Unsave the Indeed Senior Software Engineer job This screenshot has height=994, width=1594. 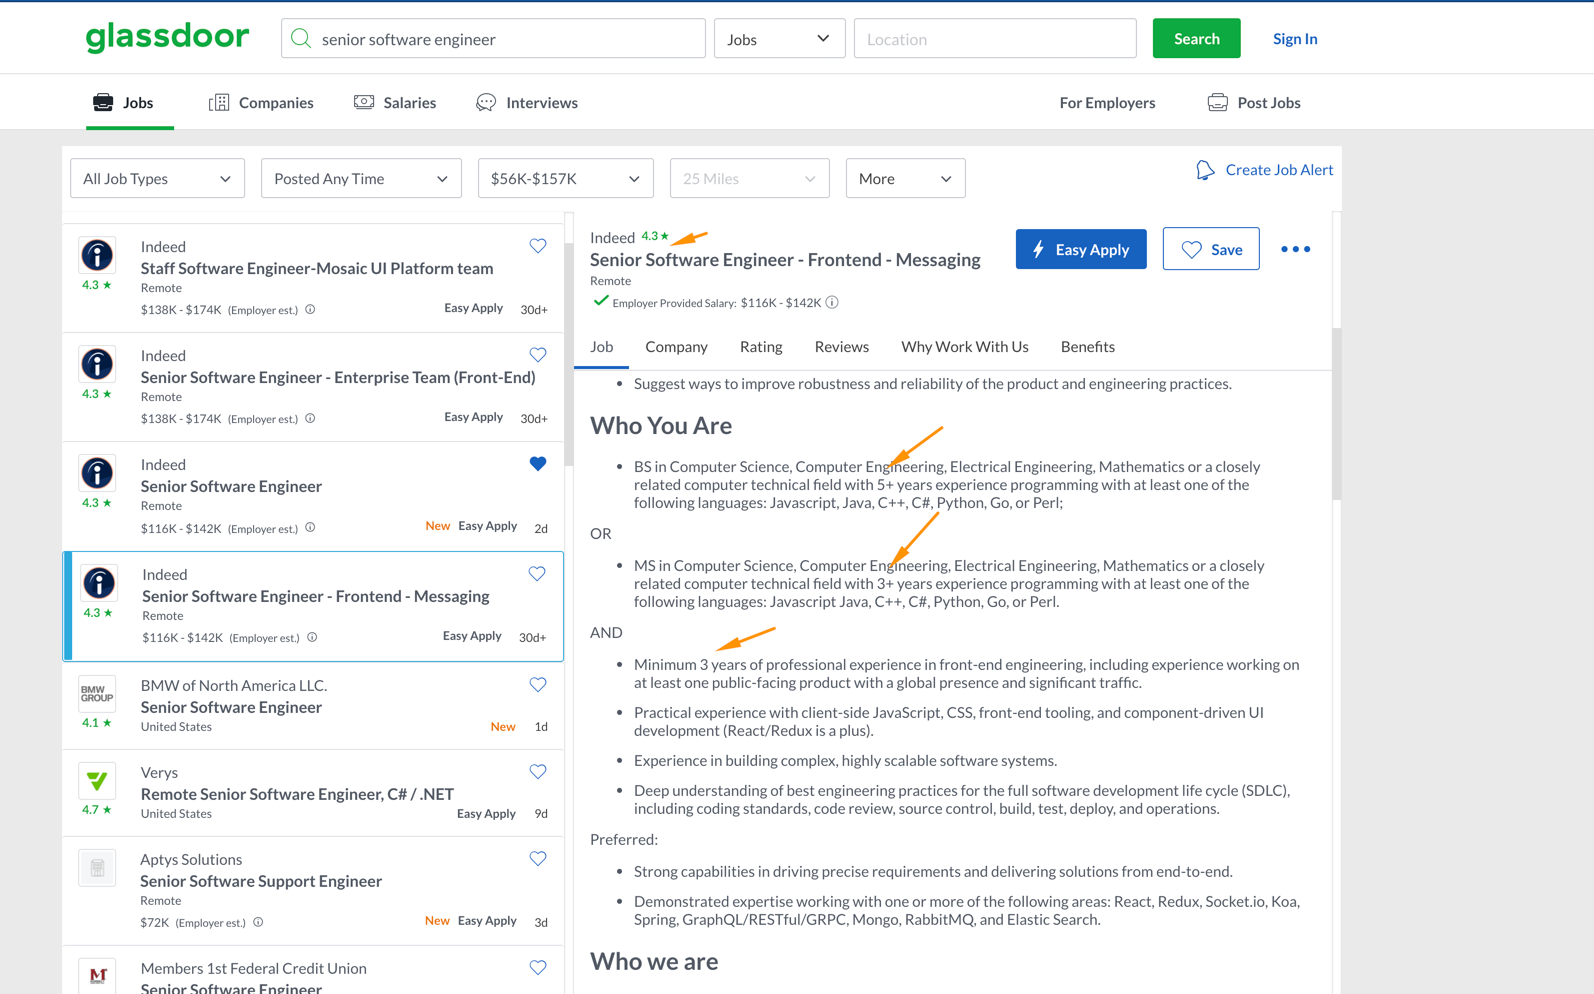538,464
